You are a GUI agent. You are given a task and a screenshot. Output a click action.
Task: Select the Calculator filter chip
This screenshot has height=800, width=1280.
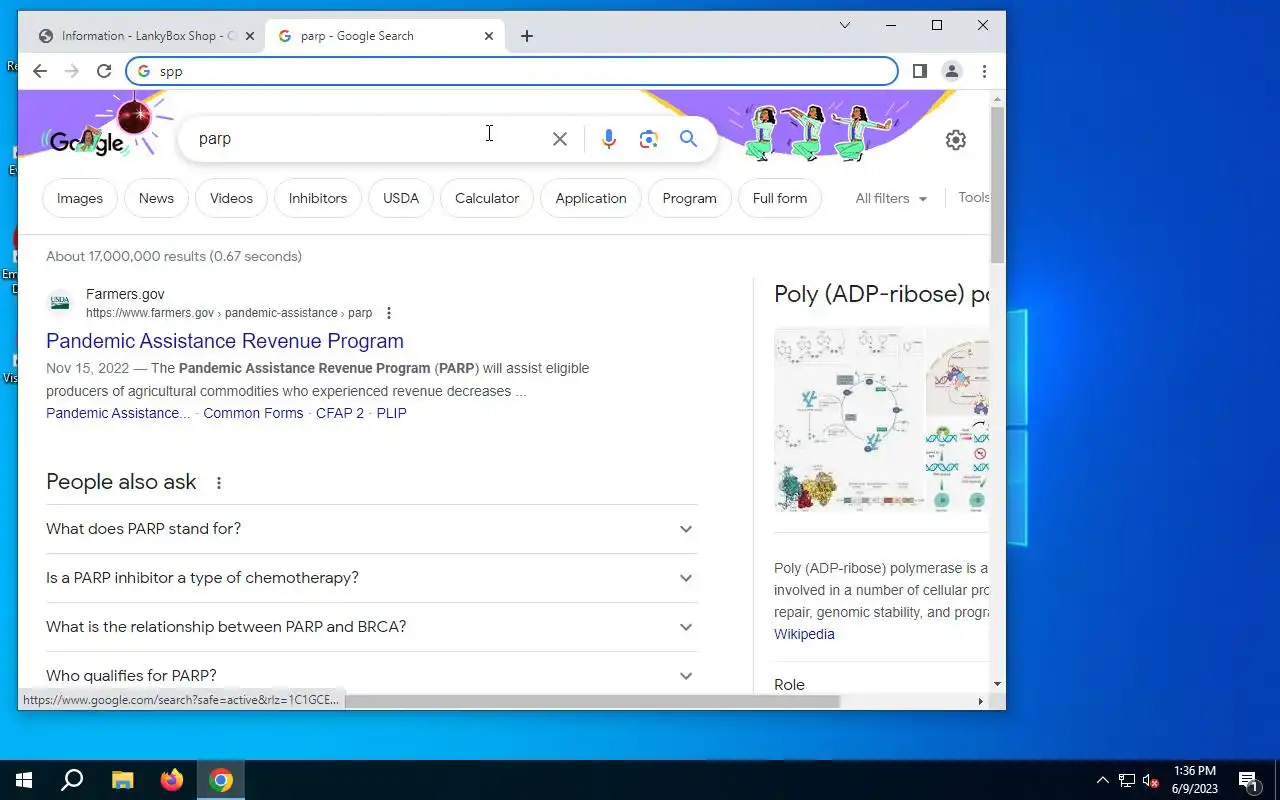click(x=487, y=198)
